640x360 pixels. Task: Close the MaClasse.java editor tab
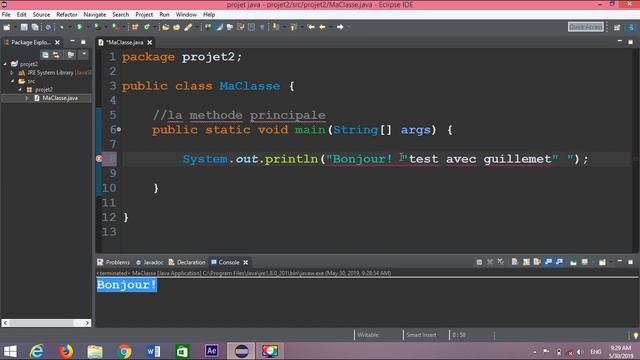(x=150, y=42)
